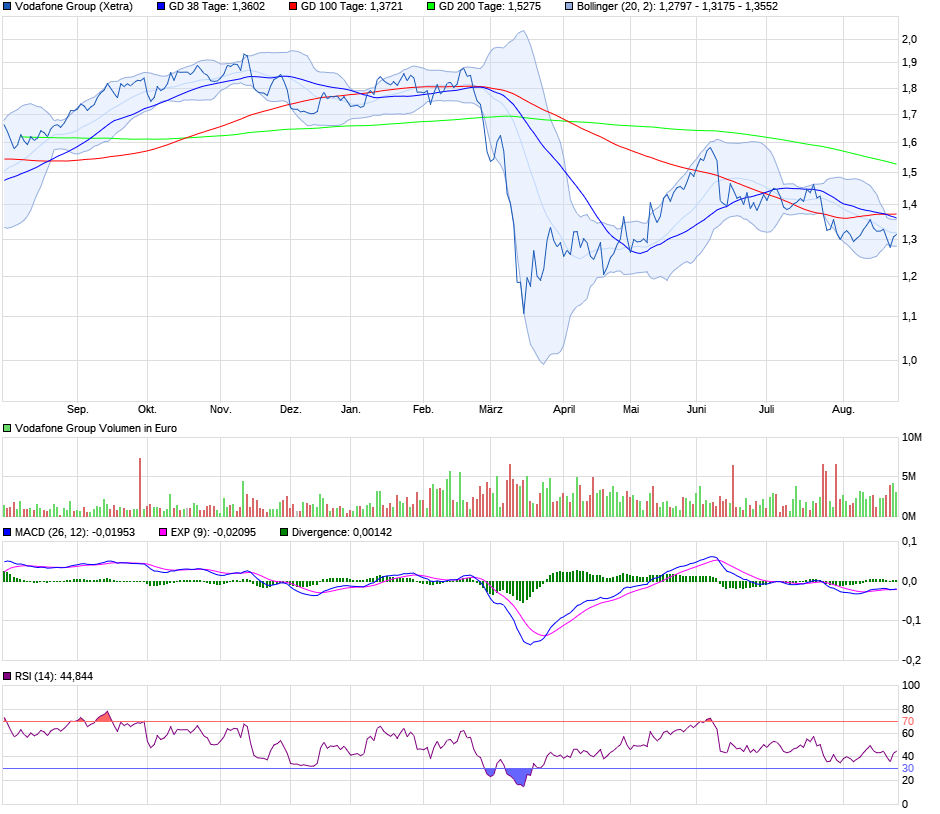Click the red GD 100 Tage legend swatch
Screen dimensions: 940x814
click(293, 7)
